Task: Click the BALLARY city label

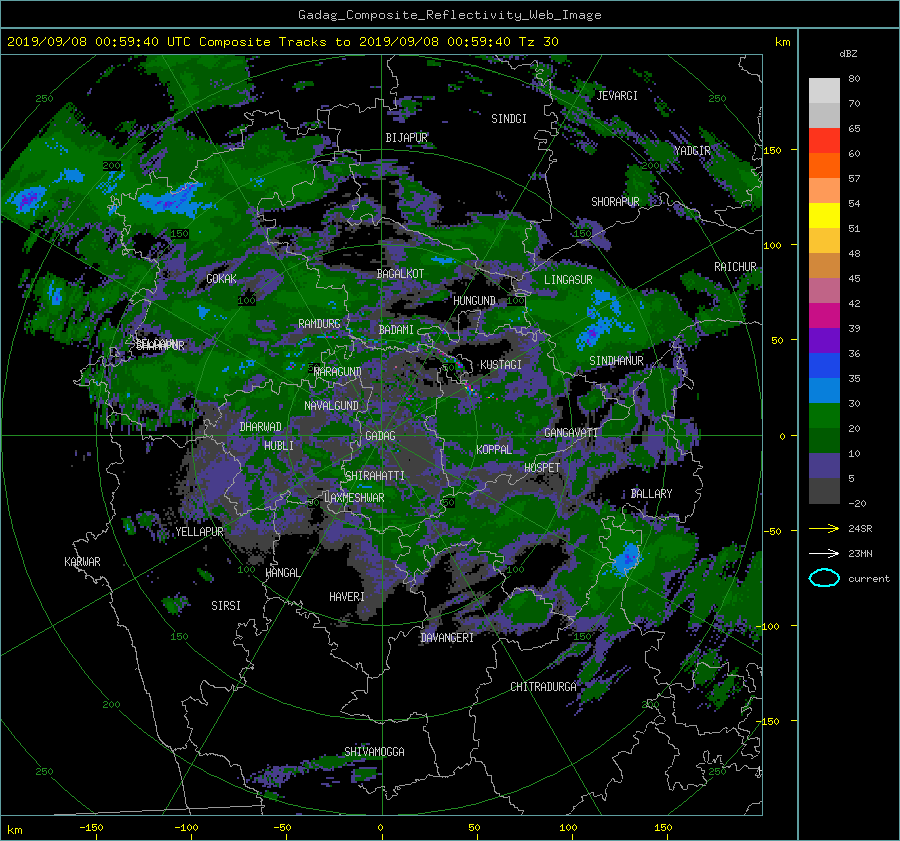Action: tap(651, 494)
